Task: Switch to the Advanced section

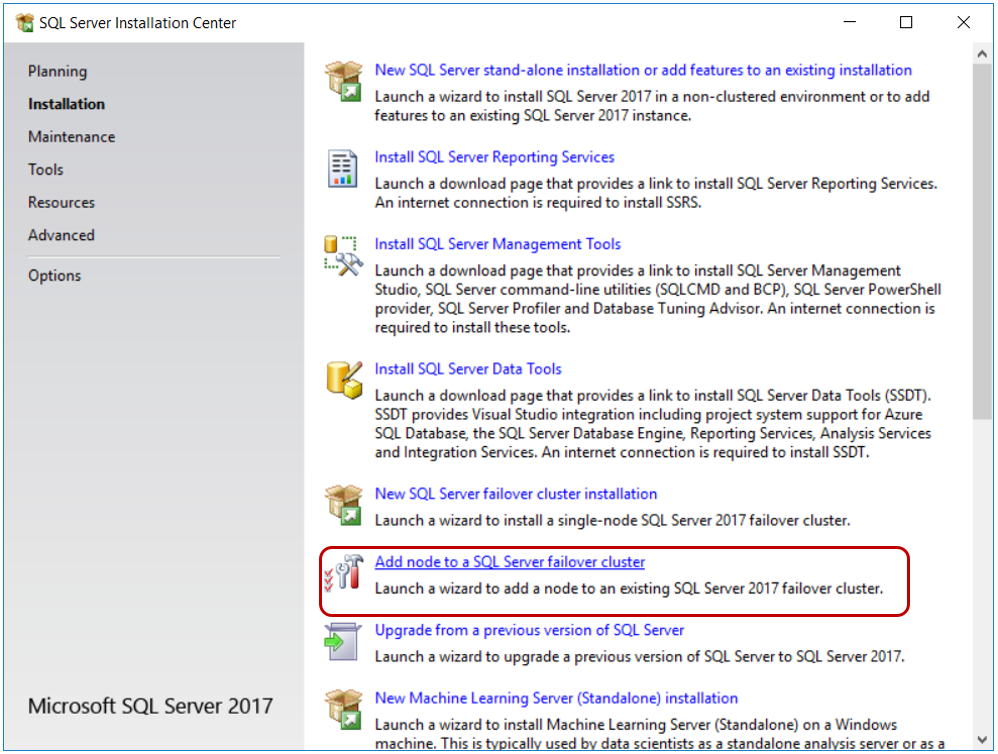Action: tap(61, 235)
